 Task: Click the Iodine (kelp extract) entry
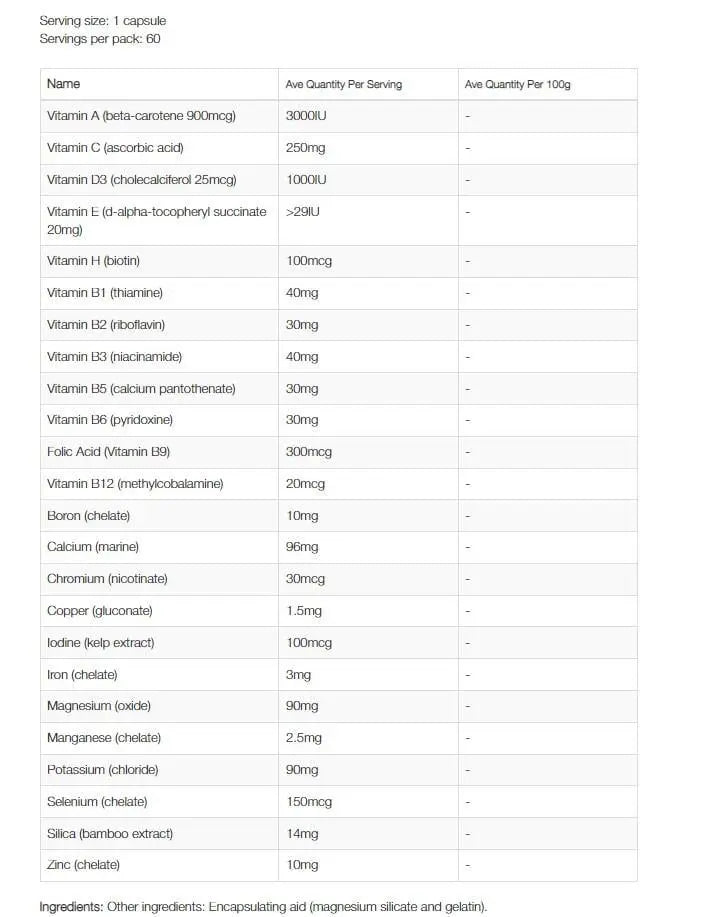[100, 643]
